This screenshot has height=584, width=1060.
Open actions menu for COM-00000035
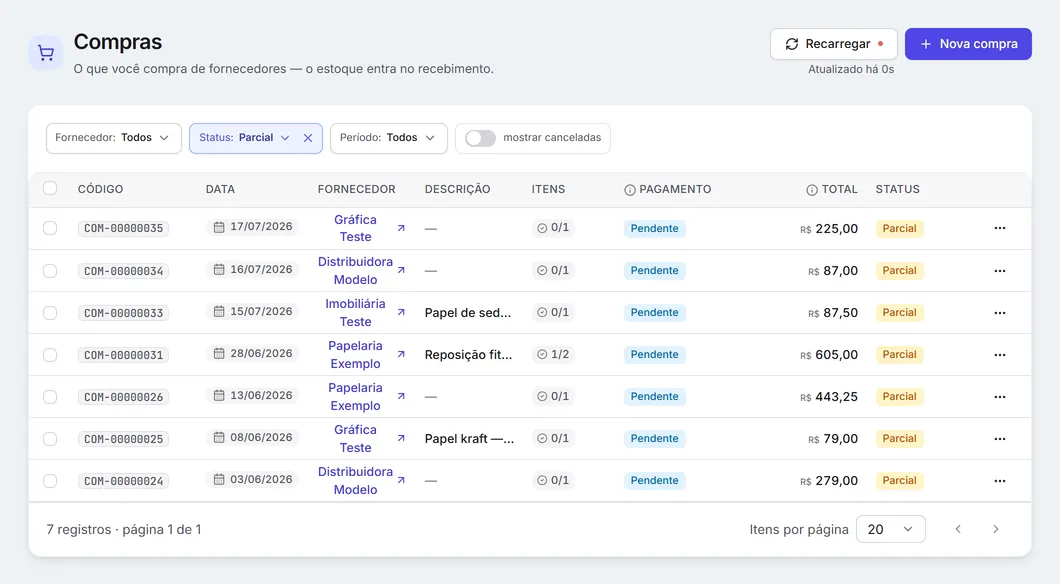(x=1000, y=228)
